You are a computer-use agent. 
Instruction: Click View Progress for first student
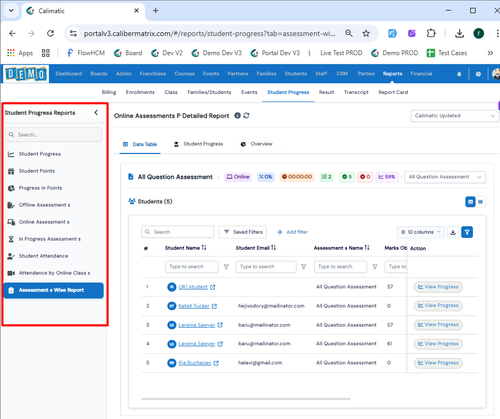(x=438, y=287)
